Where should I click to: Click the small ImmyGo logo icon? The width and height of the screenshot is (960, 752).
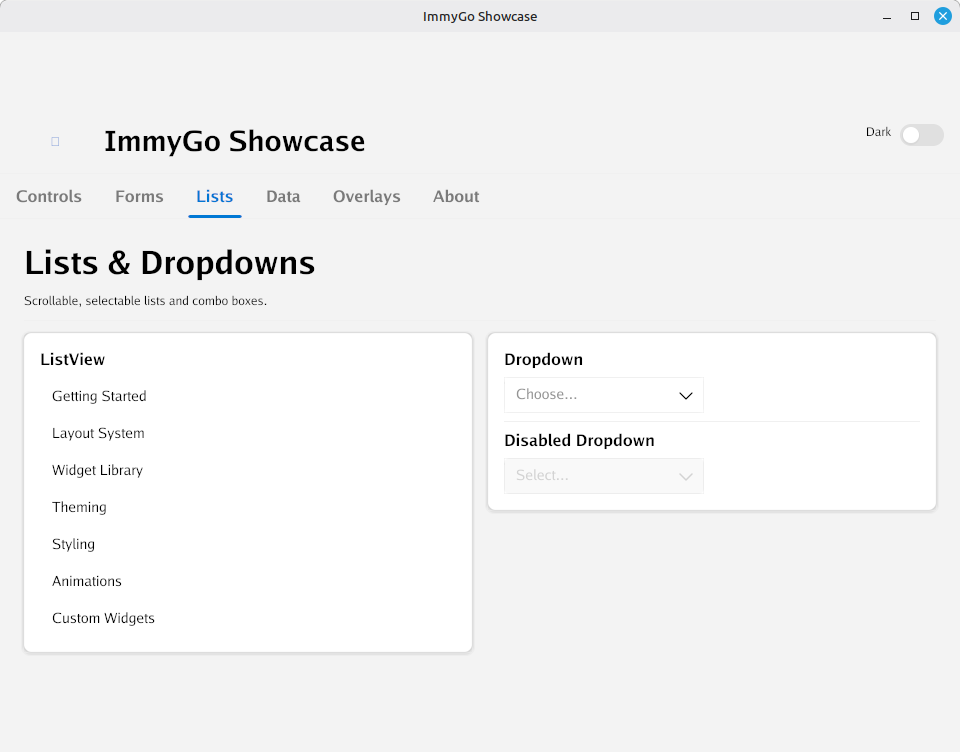(x=54, y=141)
